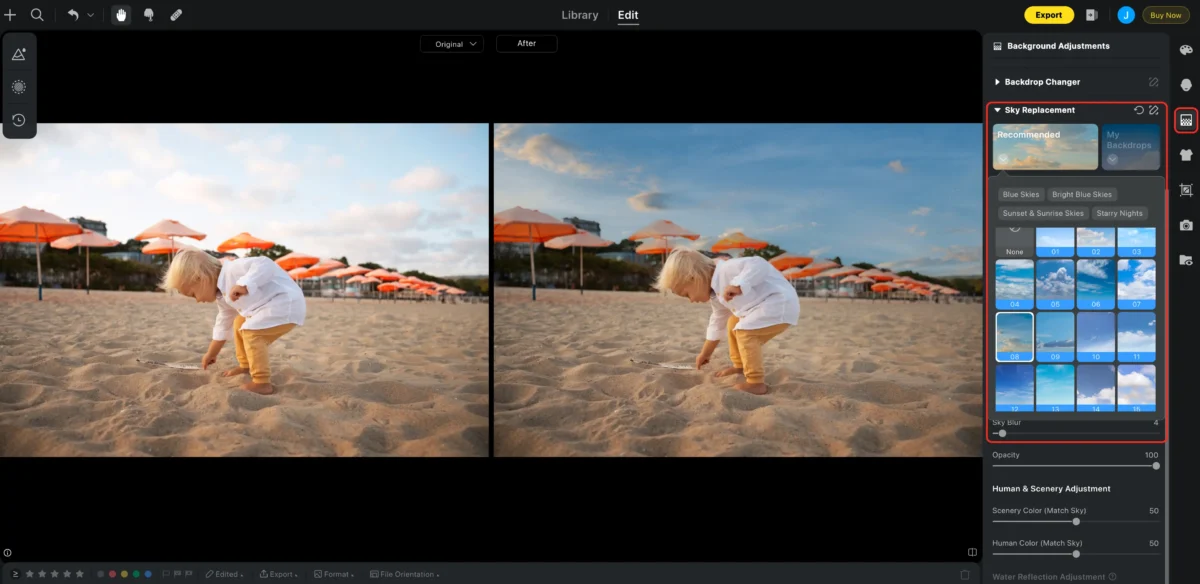Viewport: 1200px width, 584px height.
Task: Click the before/after compare icon near Export
Action: [x=1092, y=15]
